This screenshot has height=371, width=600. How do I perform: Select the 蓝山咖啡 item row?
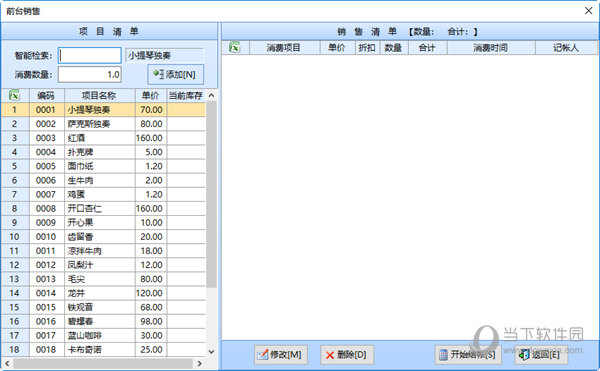[x=103, y=335]
